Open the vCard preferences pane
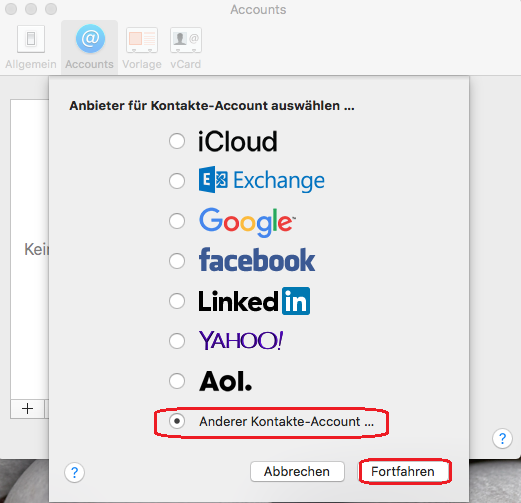This screenshot has height=503, width=521. pyautogui.click(x=186, y=47)
